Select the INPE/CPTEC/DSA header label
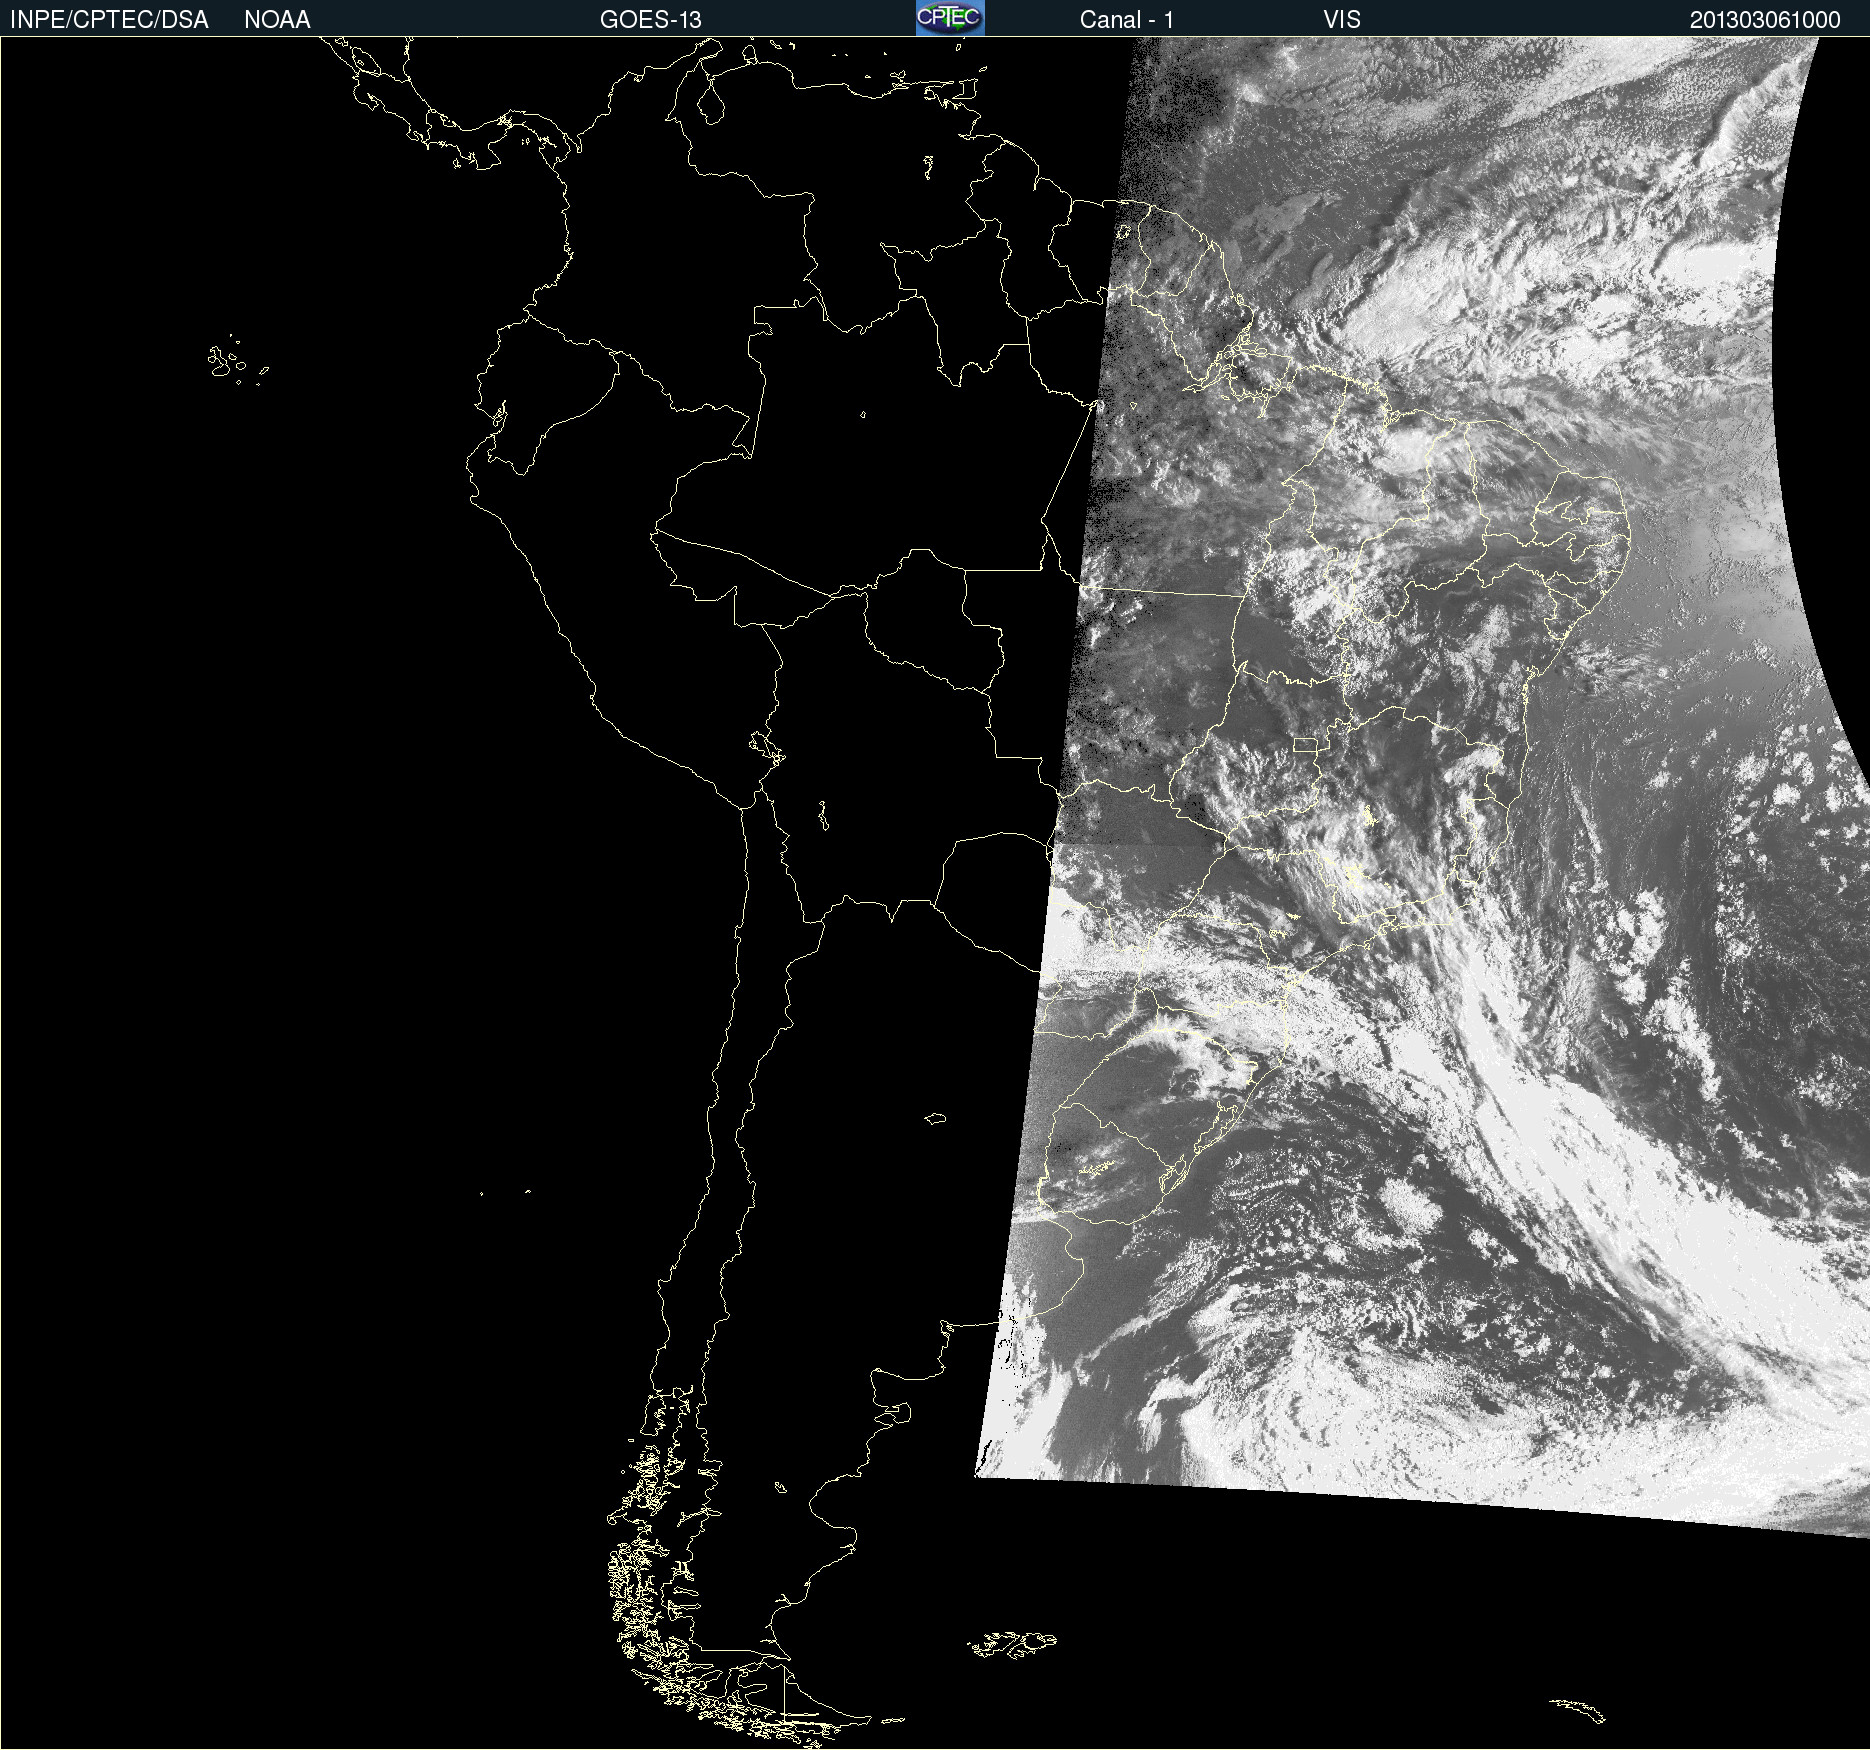Viewport: 1870px width, 1750px height. [x=109, y=19]
